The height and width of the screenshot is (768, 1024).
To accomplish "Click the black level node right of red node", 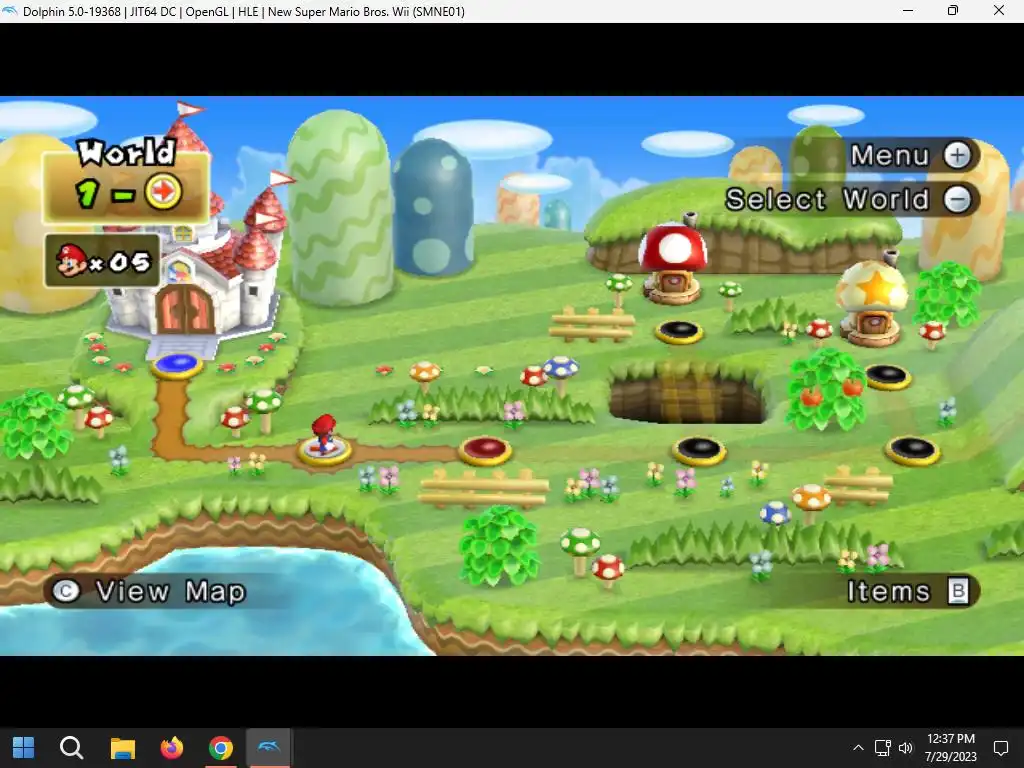I will pyautogui.click(x=699, y=451).
